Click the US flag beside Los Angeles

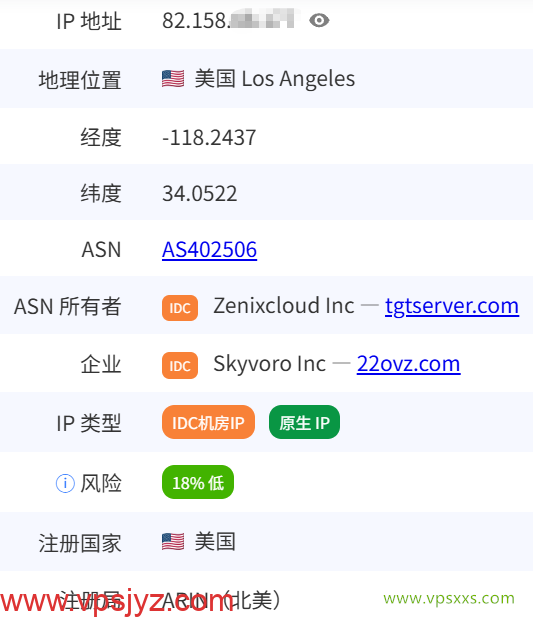click(x=173, y=79)
